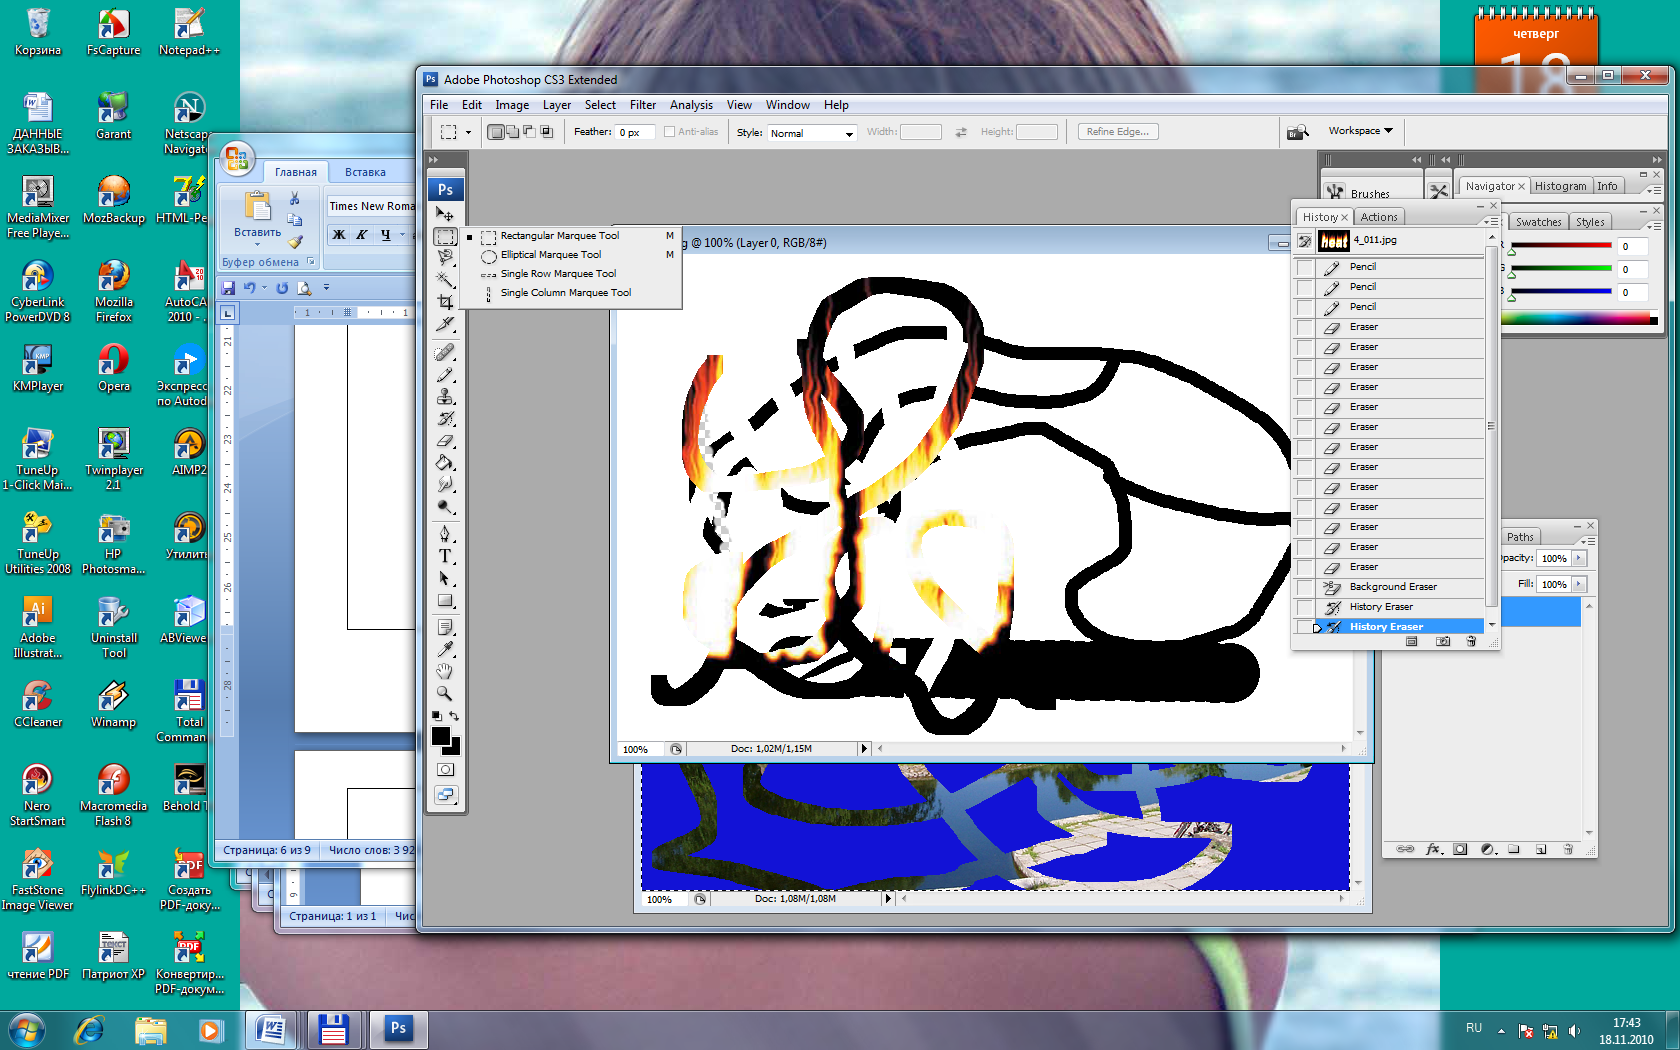Click the Refine Edge button
Screen dimensions: 1680x1050
click(1118, 132)
